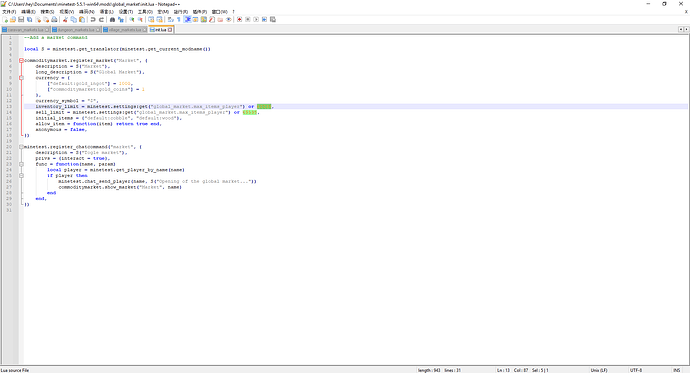Open the Plugins (P) menu

[199, 11]
